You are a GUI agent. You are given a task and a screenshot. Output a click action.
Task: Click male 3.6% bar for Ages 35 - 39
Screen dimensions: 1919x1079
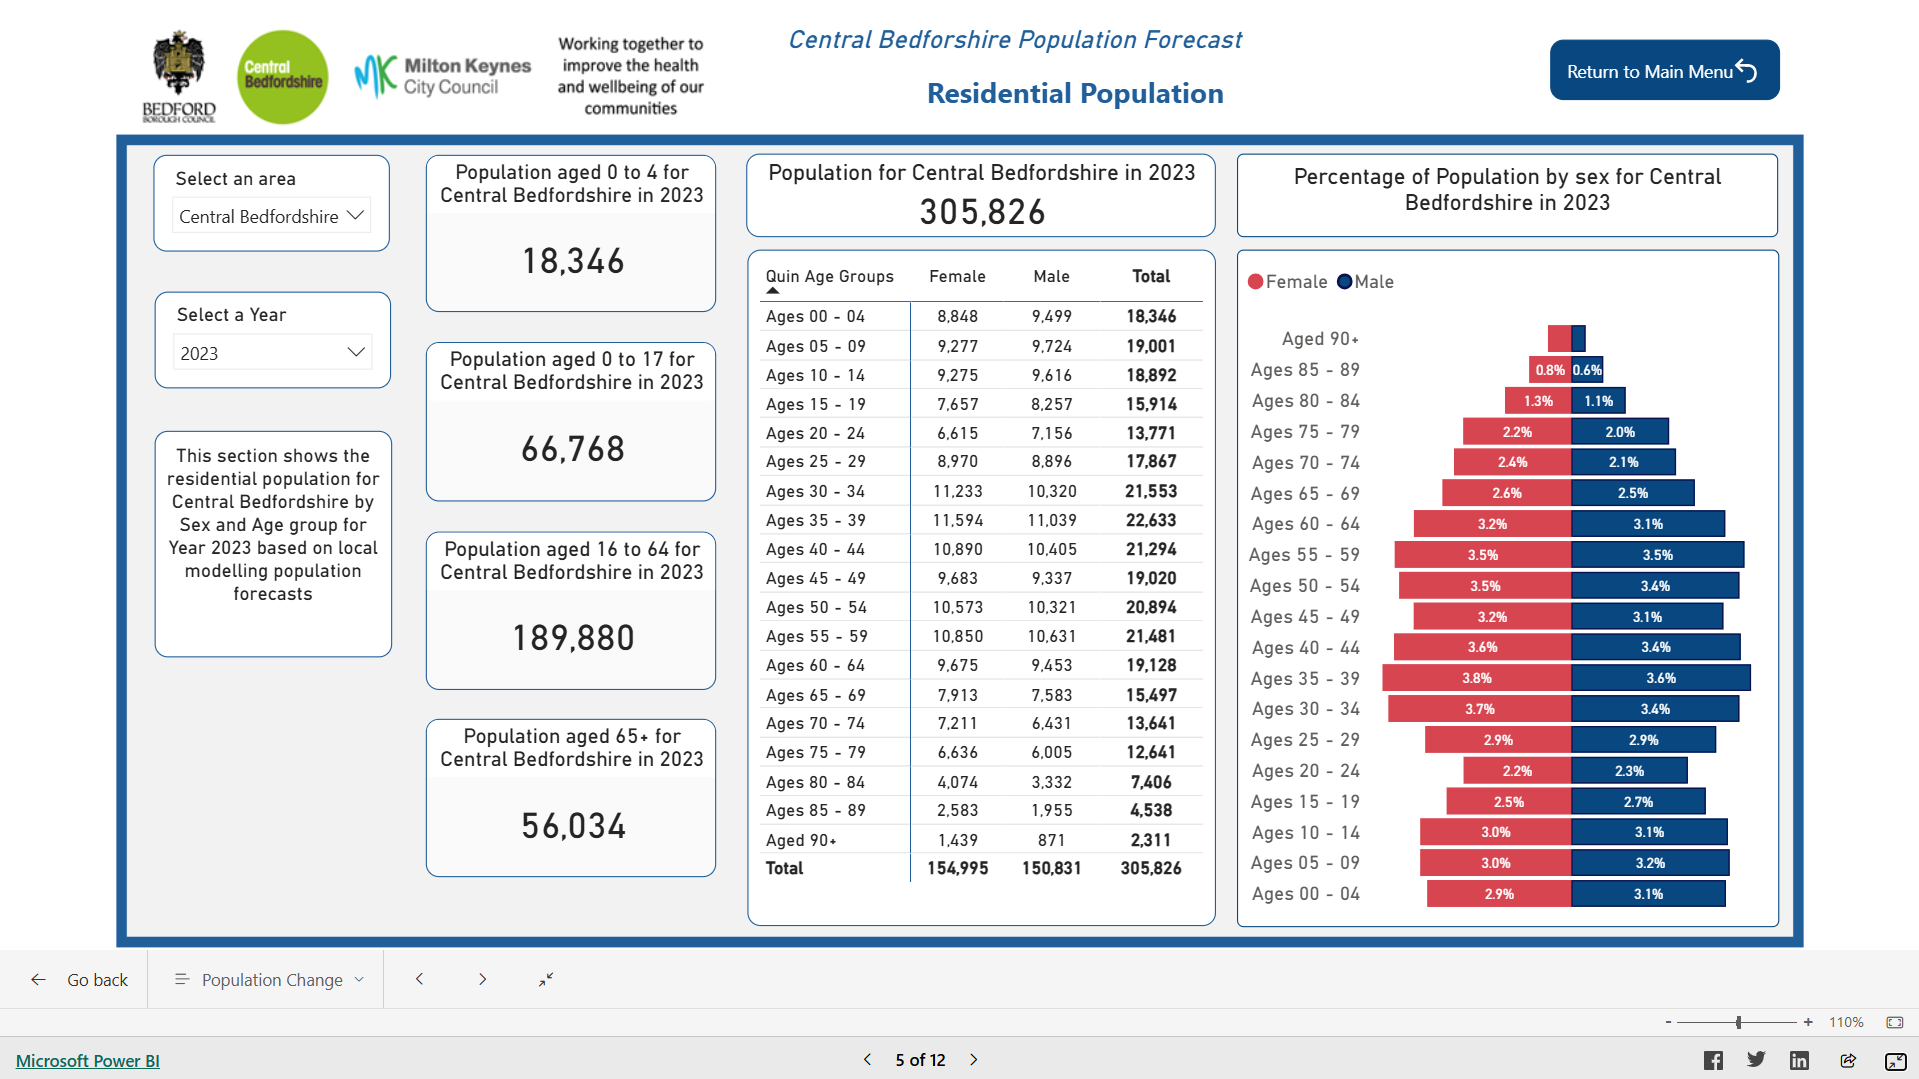tap(1661, 678)
